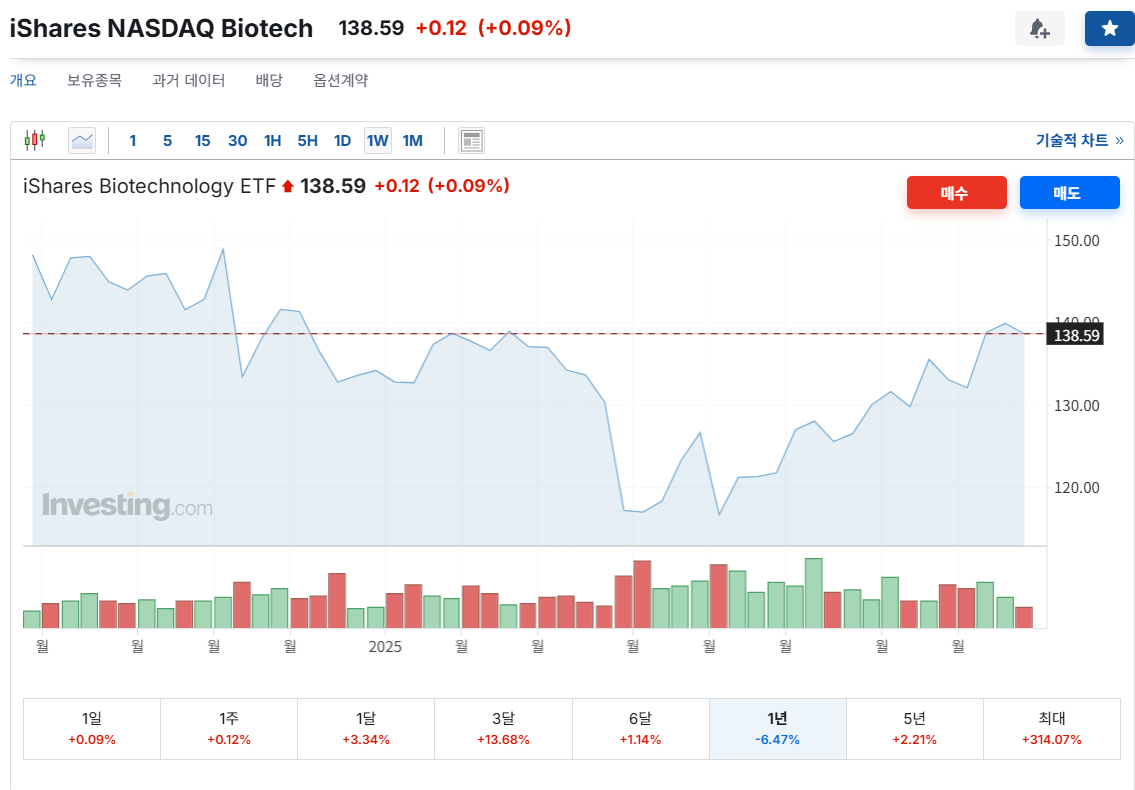
Task: Select the 6달 period range
Action: tap(641, 728)
